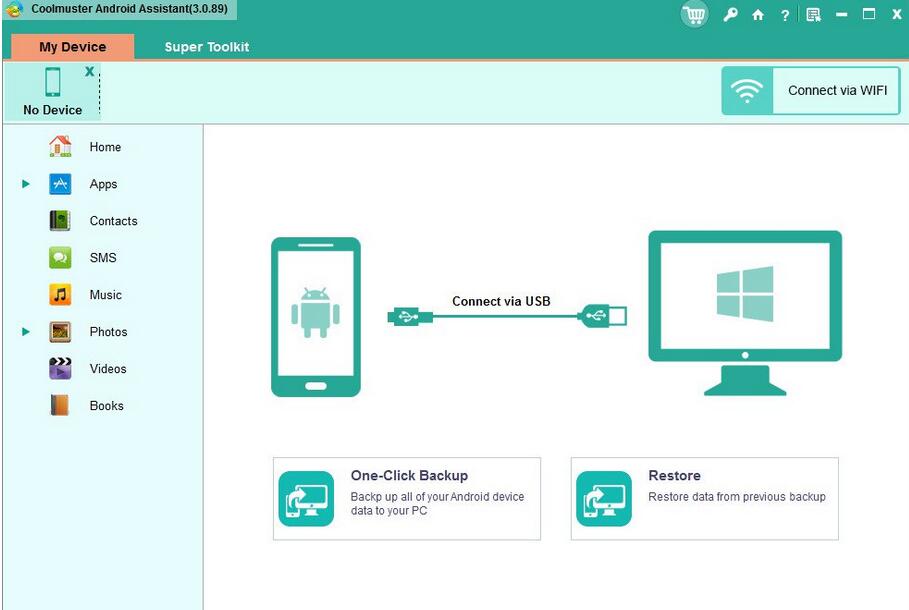
Task: Click the Music note icon
Action: [60, 295]
